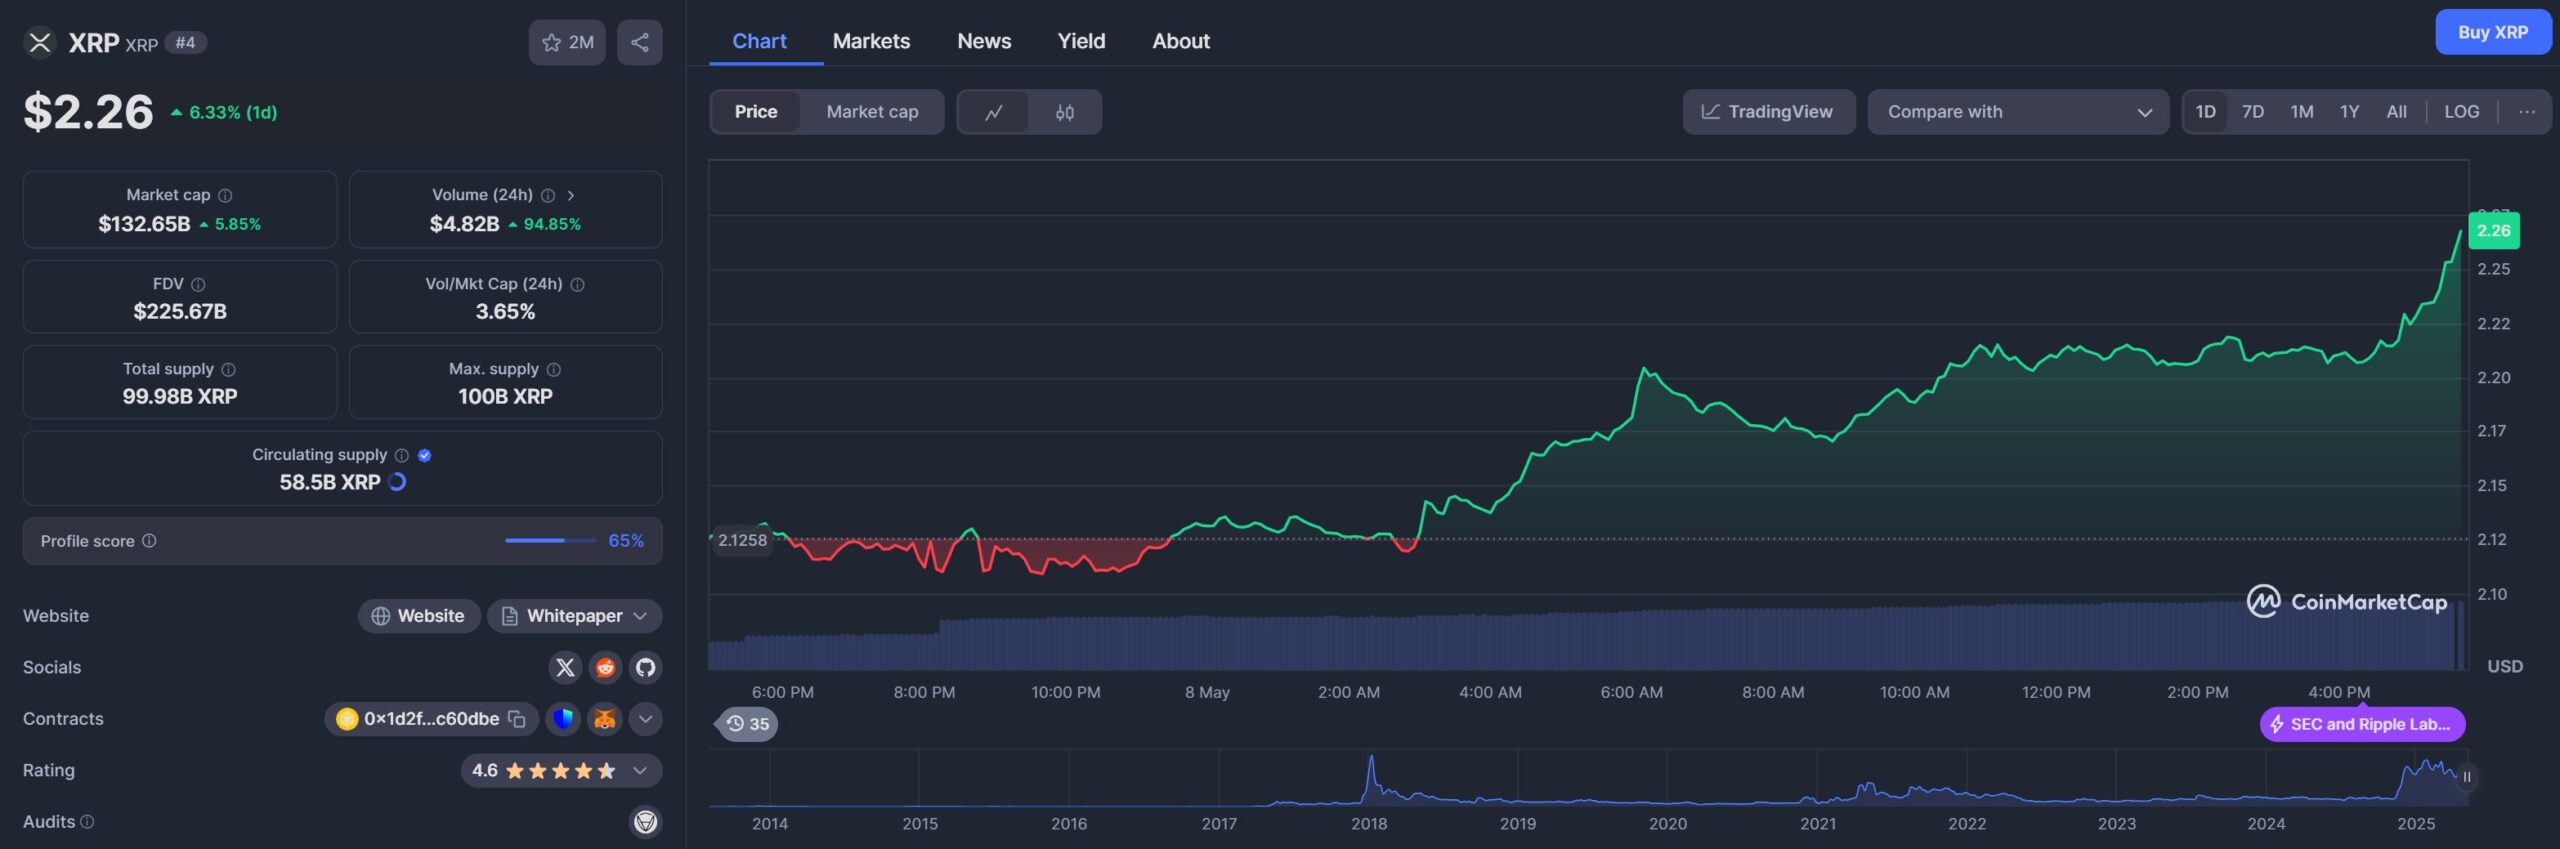Copy the 0x1d2f...c60dbe contract address
Screen dimensions: 2560x849
(517, 719)
